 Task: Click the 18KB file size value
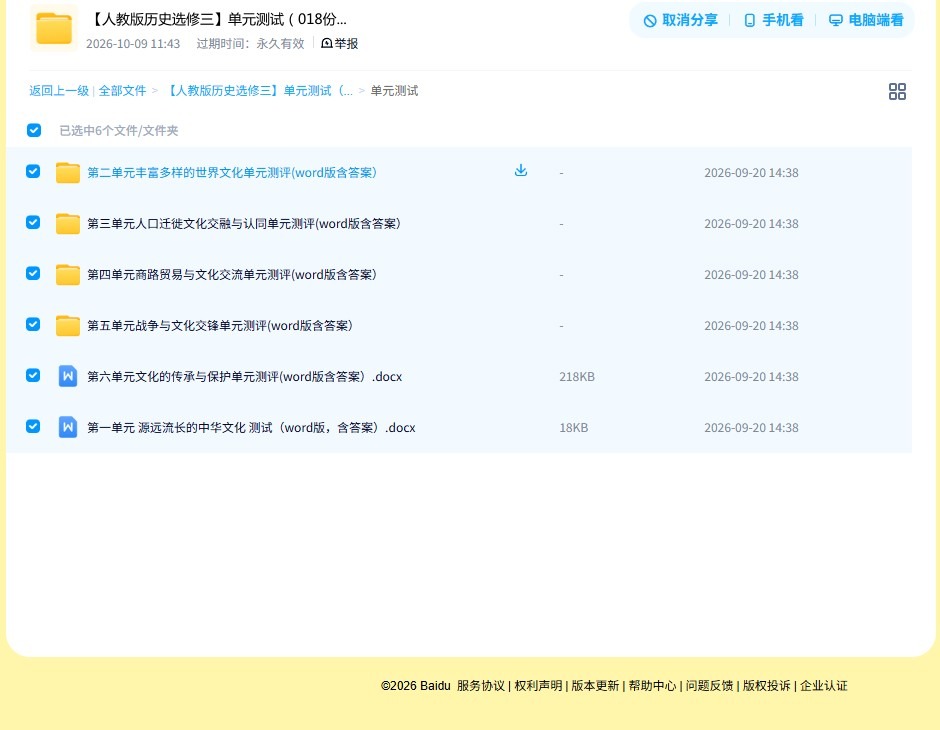(573, 427)
